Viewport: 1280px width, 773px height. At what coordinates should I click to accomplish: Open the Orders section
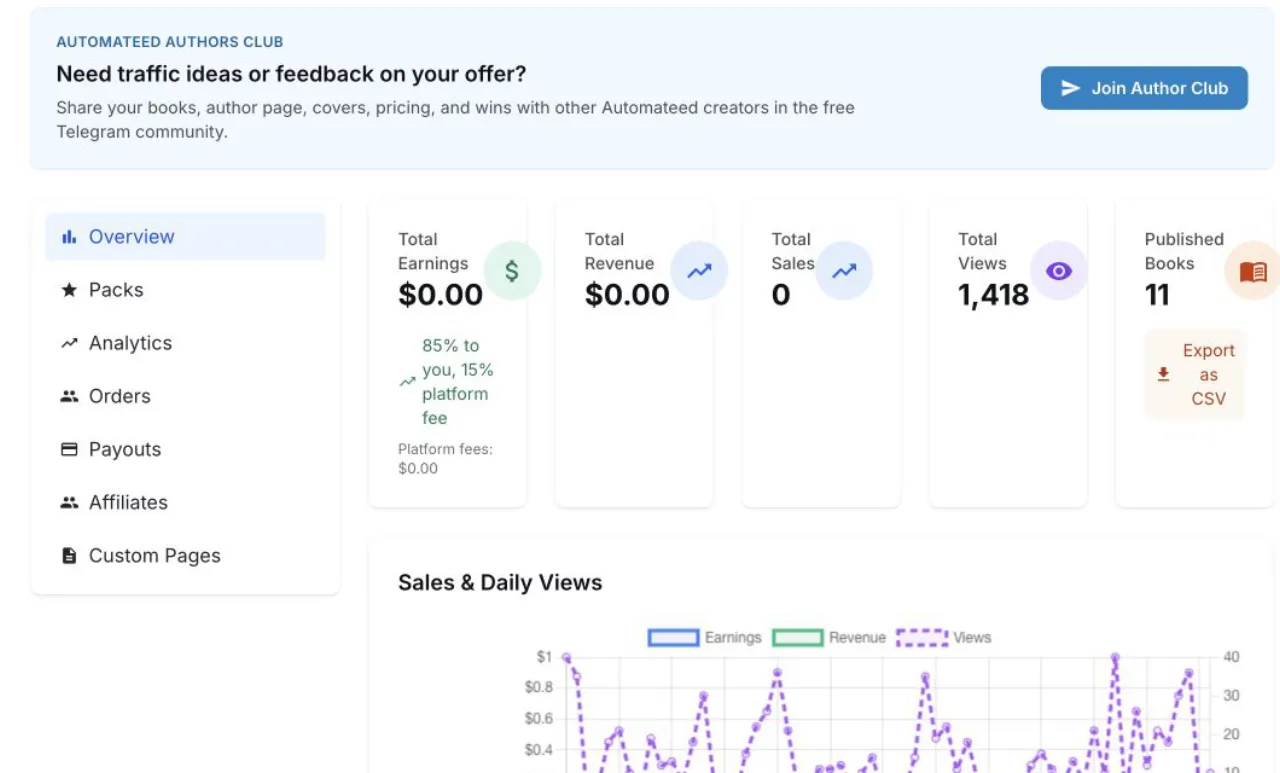coord(185,396)
